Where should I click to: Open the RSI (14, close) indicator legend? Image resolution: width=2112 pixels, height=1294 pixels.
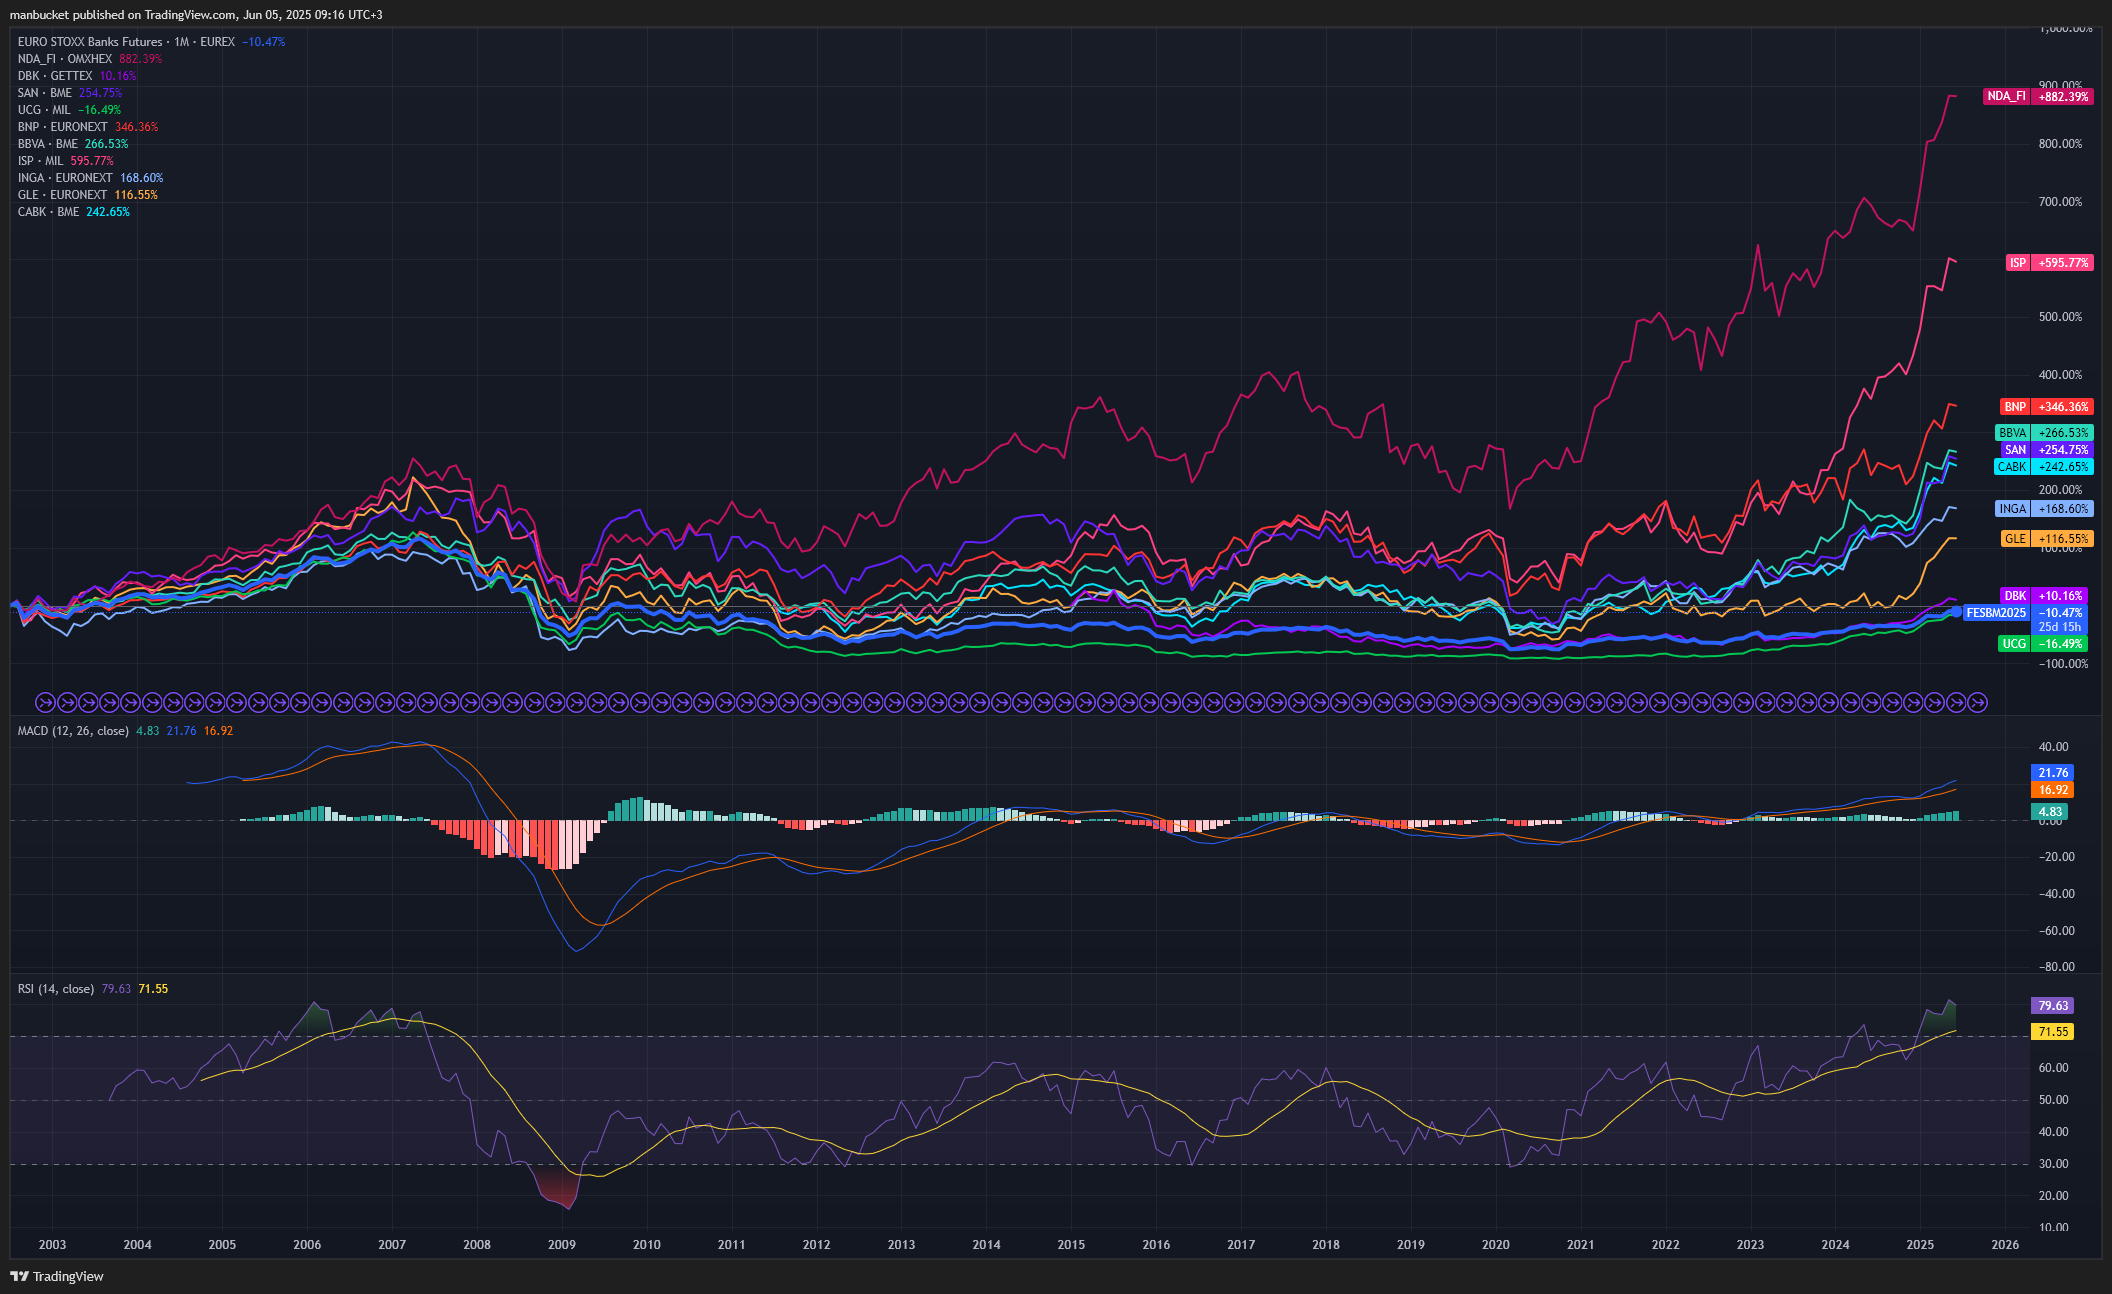tap(56, 989)
